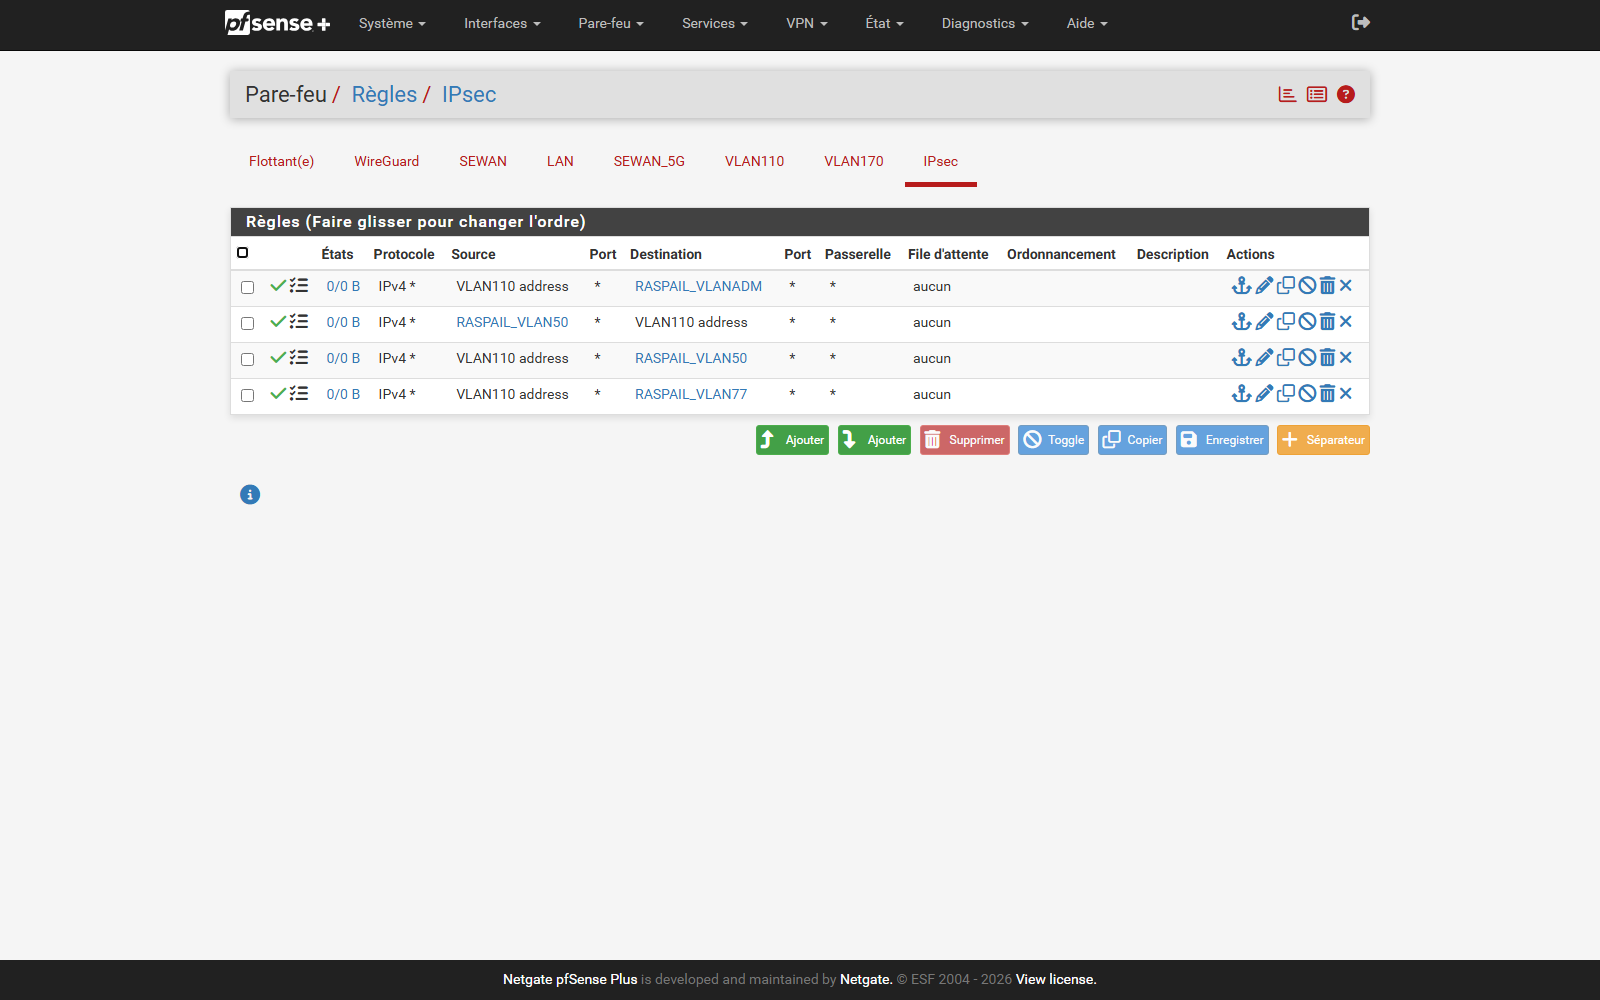Image resolution: width=1600 pixels, height=1000 pixels.
Task: Copy the rule with source RASPAIL_VLAN50
Action: 1286,322
